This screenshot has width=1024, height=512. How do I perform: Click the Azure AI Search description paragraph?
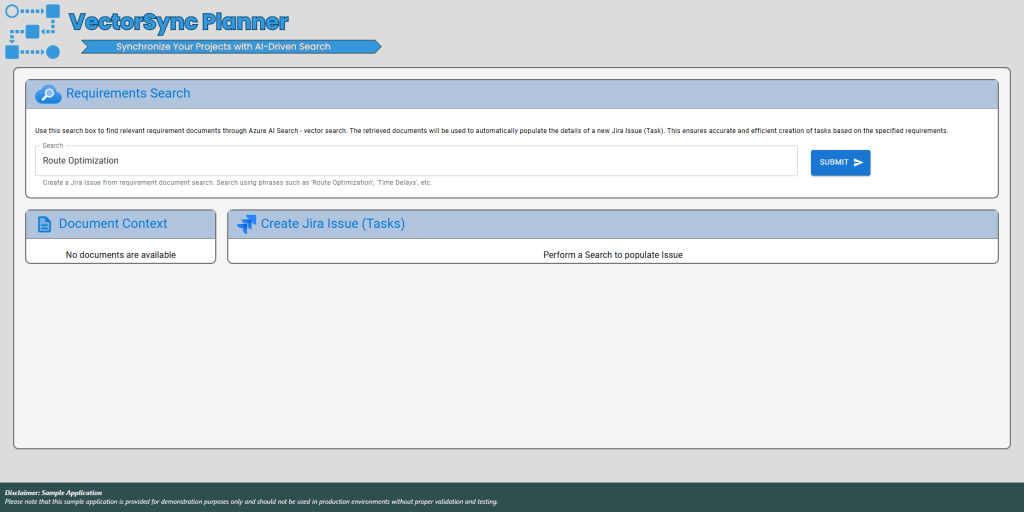pyautogui.click(x=490, y=131)
